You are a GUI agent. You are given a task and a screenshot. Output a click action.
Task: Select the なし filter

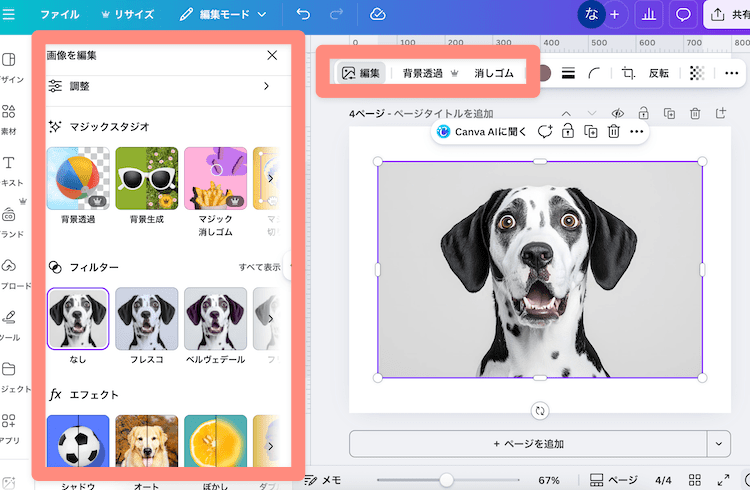click(x=78, y=319)
